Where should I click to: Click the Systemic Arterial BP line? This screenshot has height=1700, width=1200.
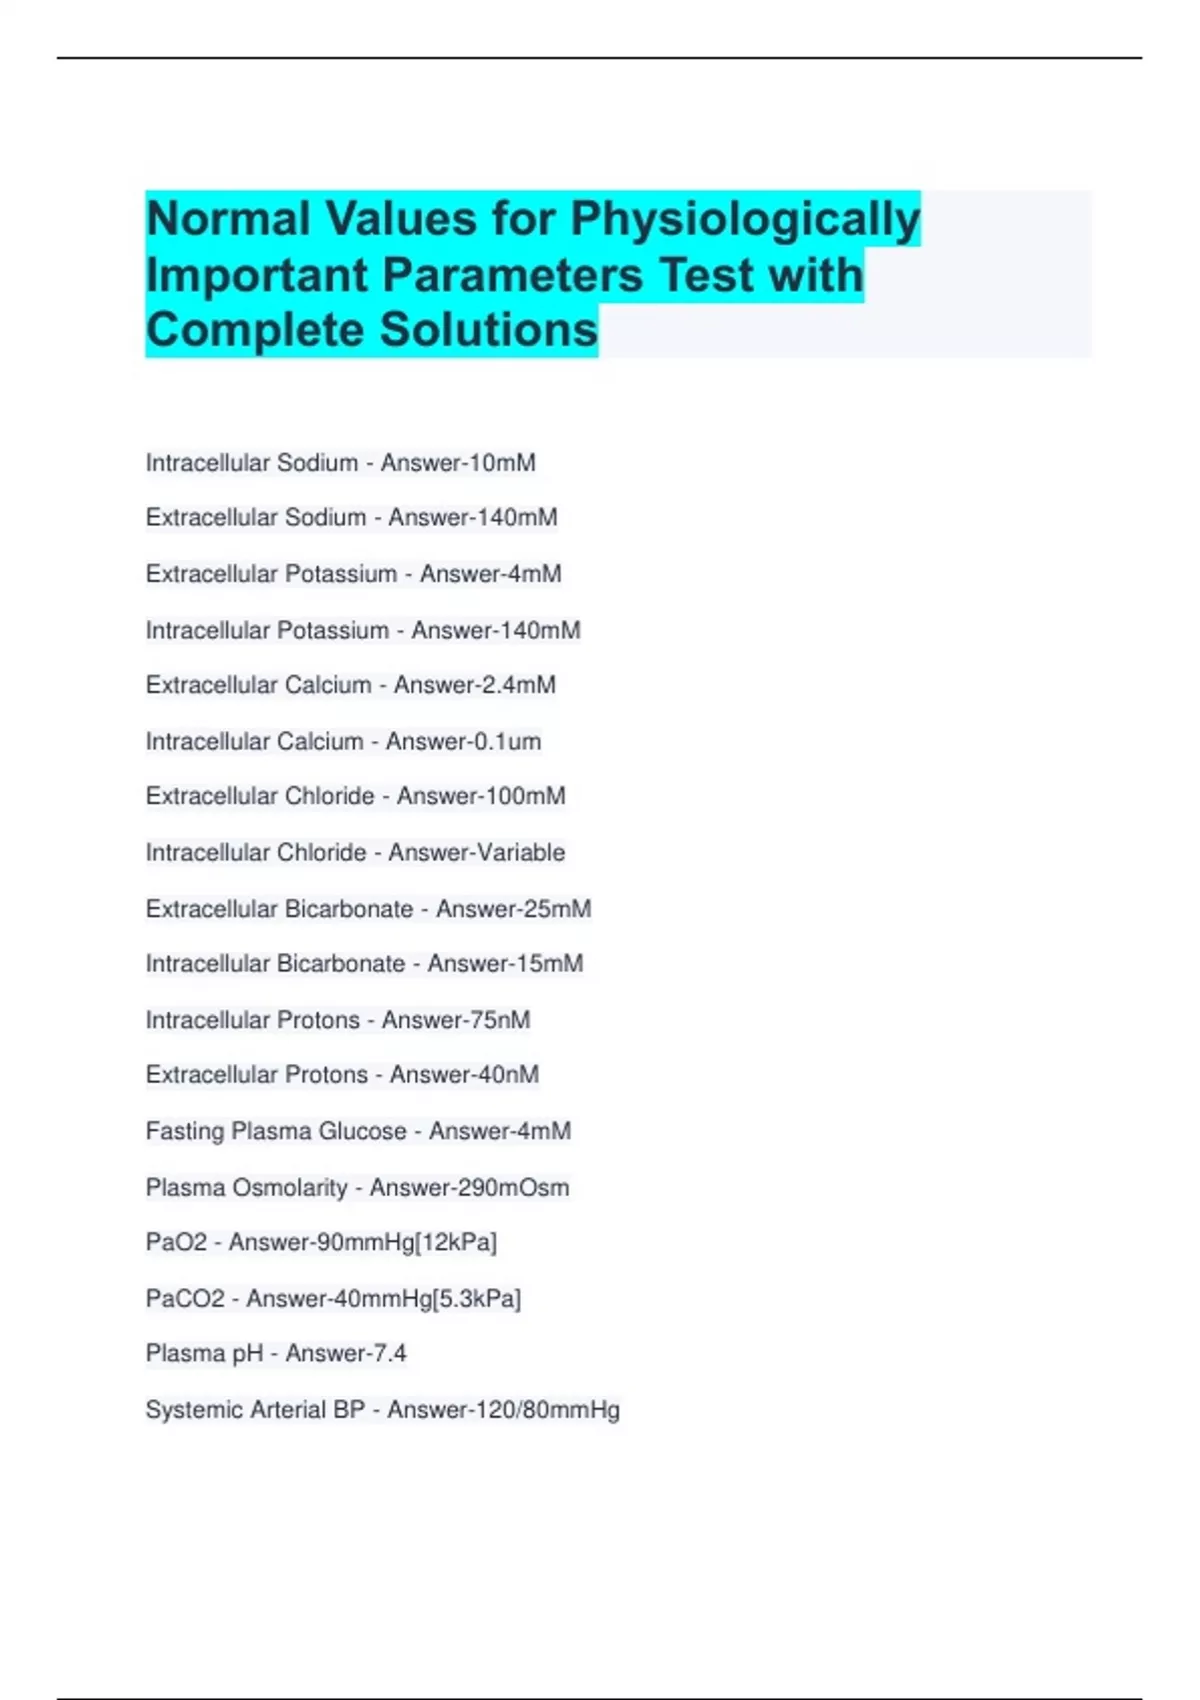(x=382, y=1410)
